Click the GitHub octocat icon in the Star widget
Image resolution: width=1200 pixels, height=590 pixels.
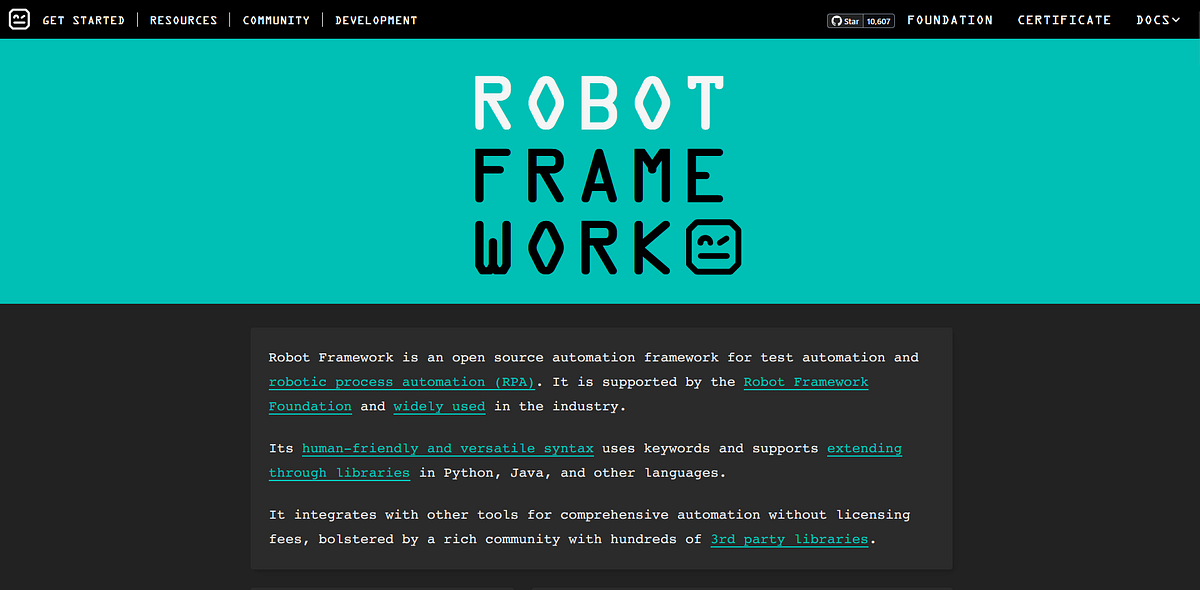click(835, 19)
